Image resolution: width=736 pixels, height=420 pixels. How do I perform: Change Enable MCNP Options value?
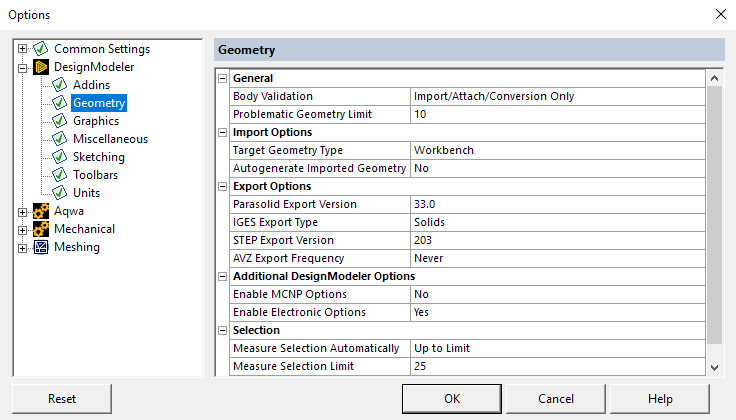(557, 294)
